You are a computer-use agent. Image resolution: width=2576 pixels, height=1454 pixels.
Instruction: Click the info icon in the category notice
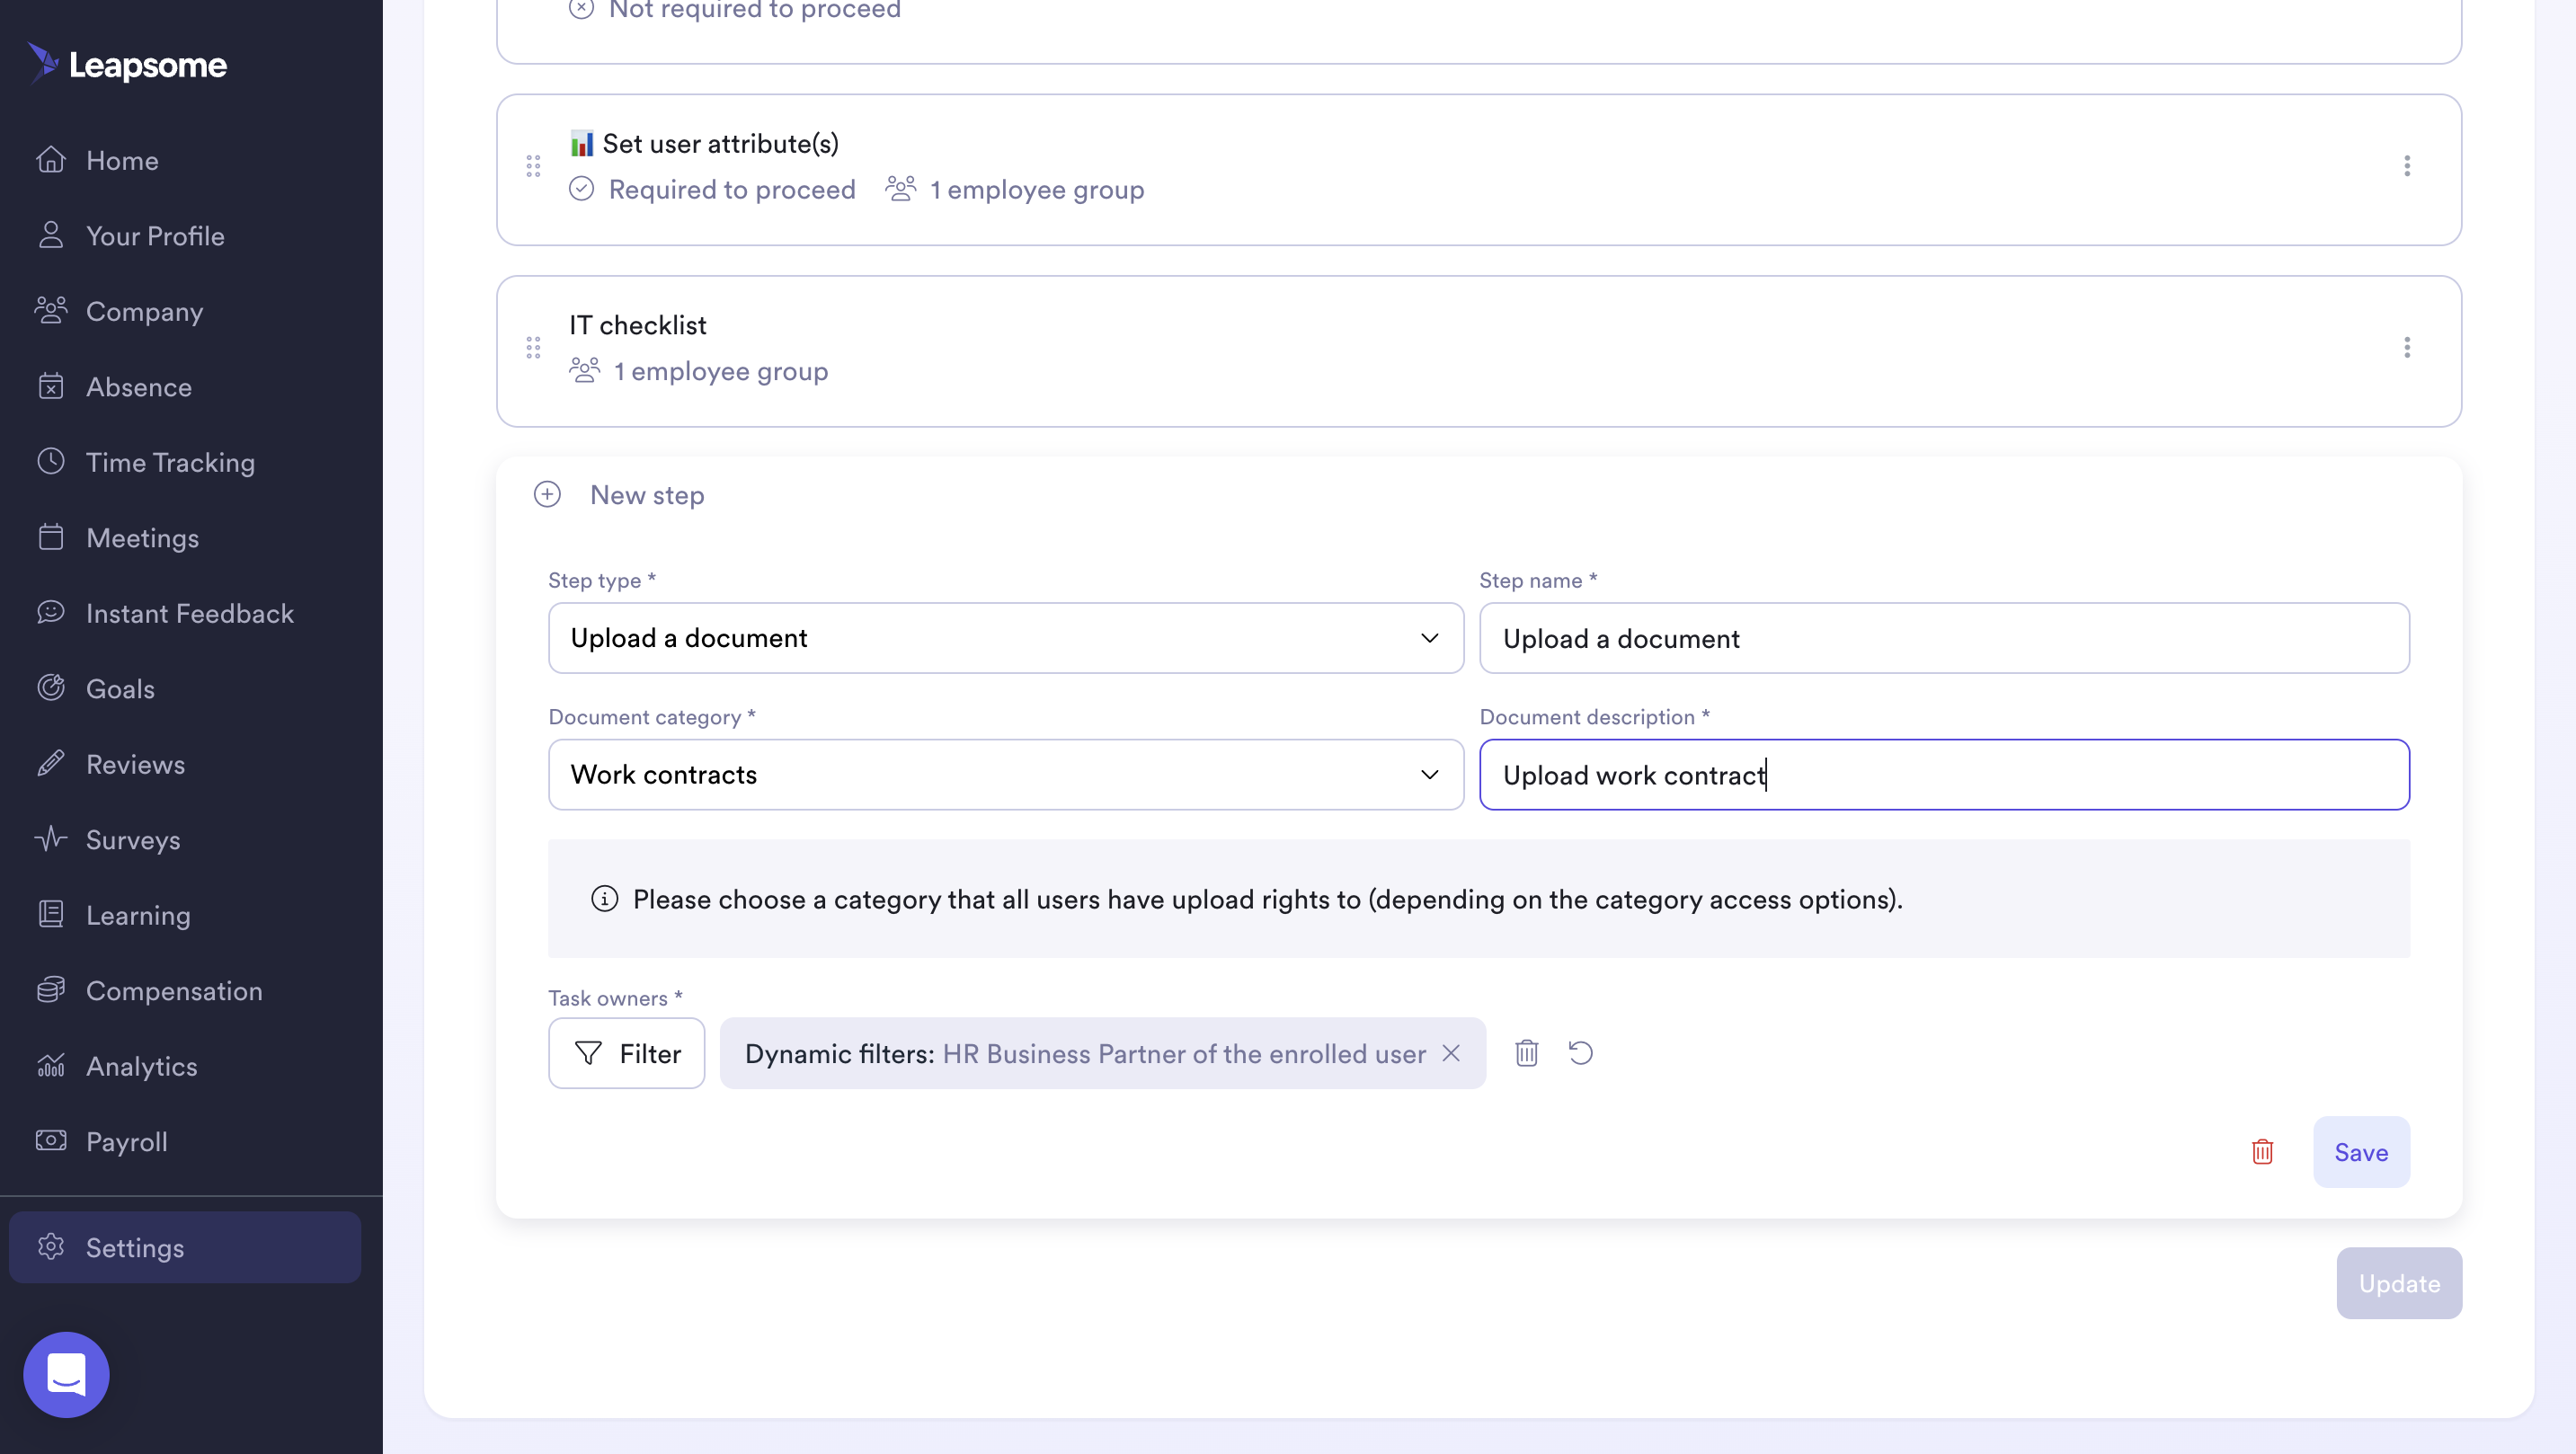tap(604, 898)
